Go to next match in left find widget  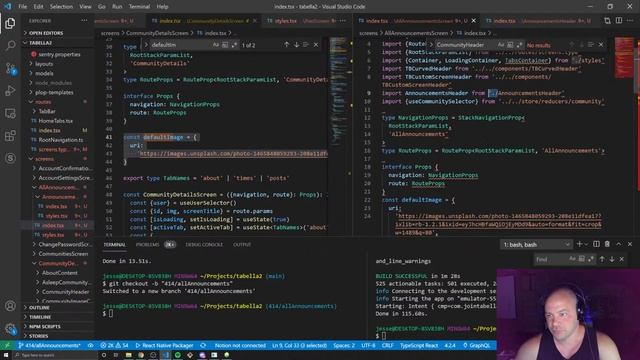click(296, 45)
